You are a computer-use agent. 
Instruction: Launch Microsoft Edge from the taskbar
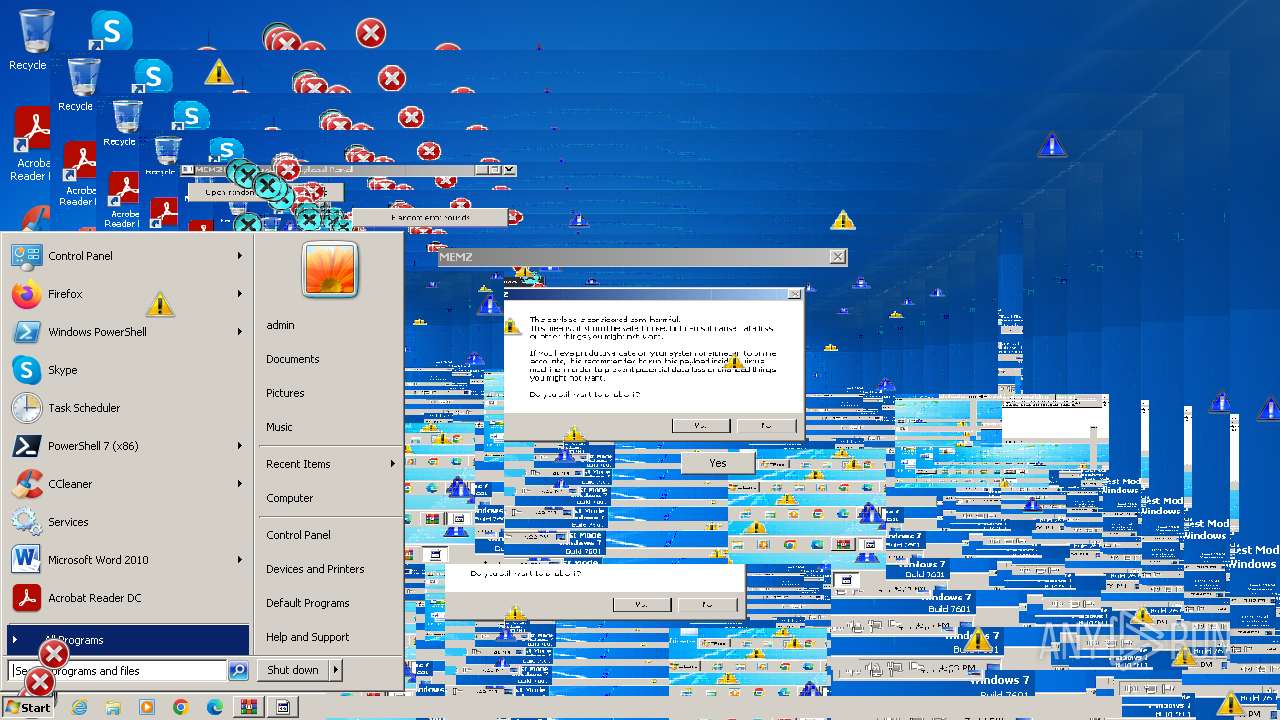point(215,707)
